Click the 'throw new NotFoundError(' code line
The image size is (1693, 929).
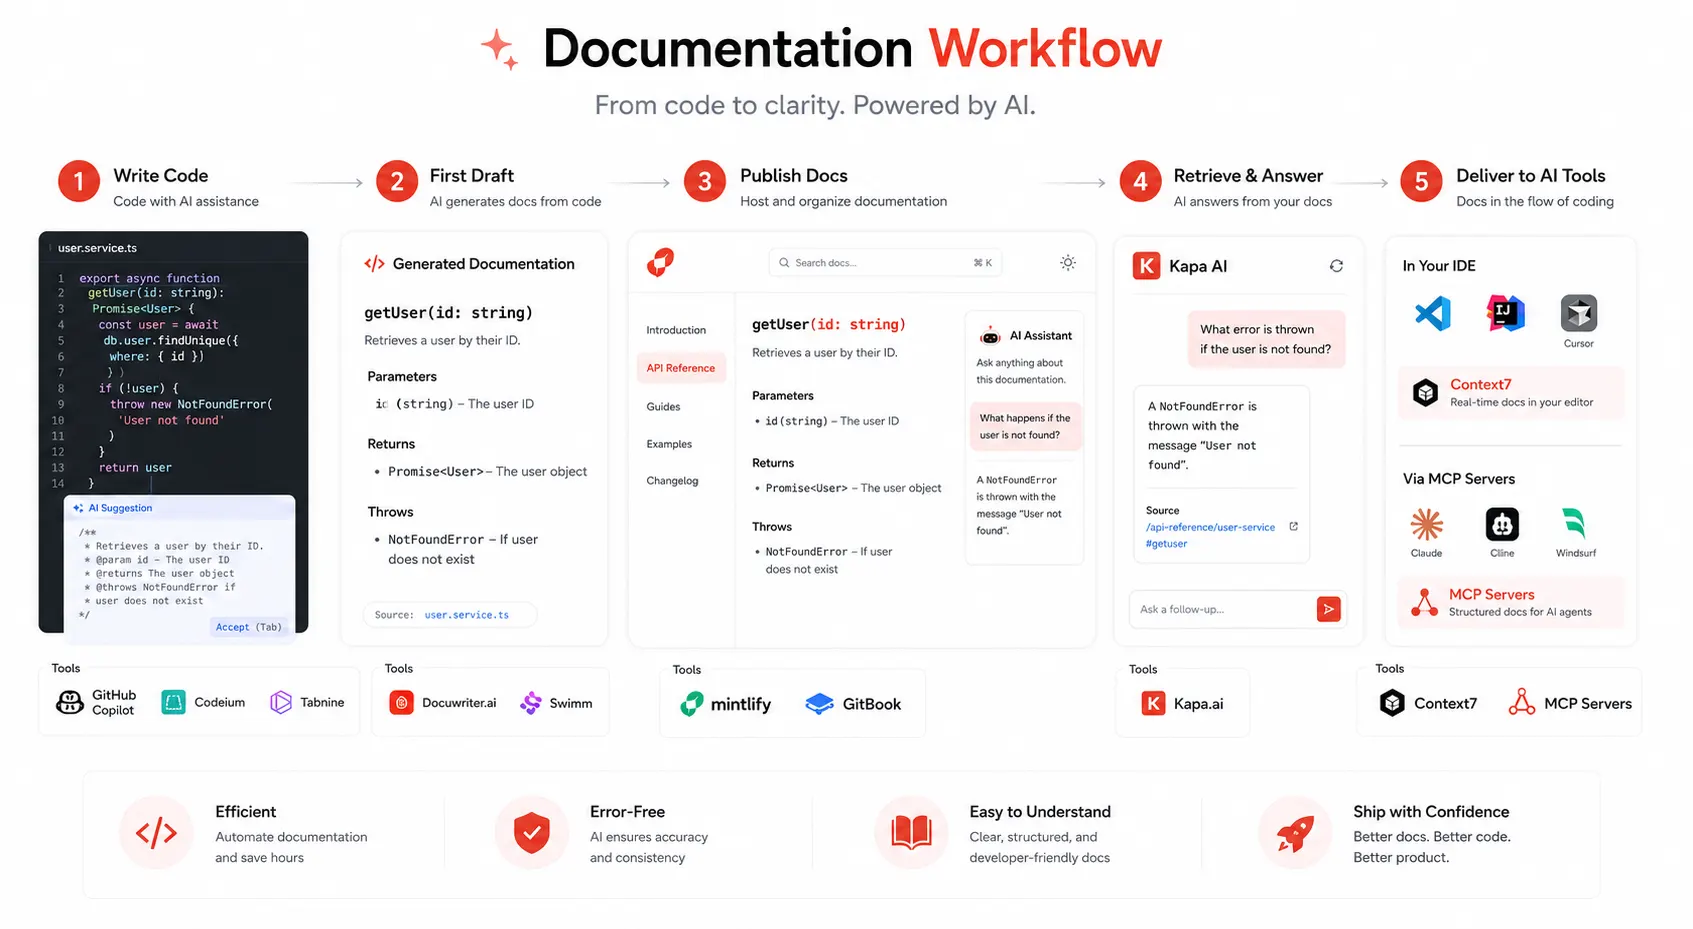(x=191, y=404)
